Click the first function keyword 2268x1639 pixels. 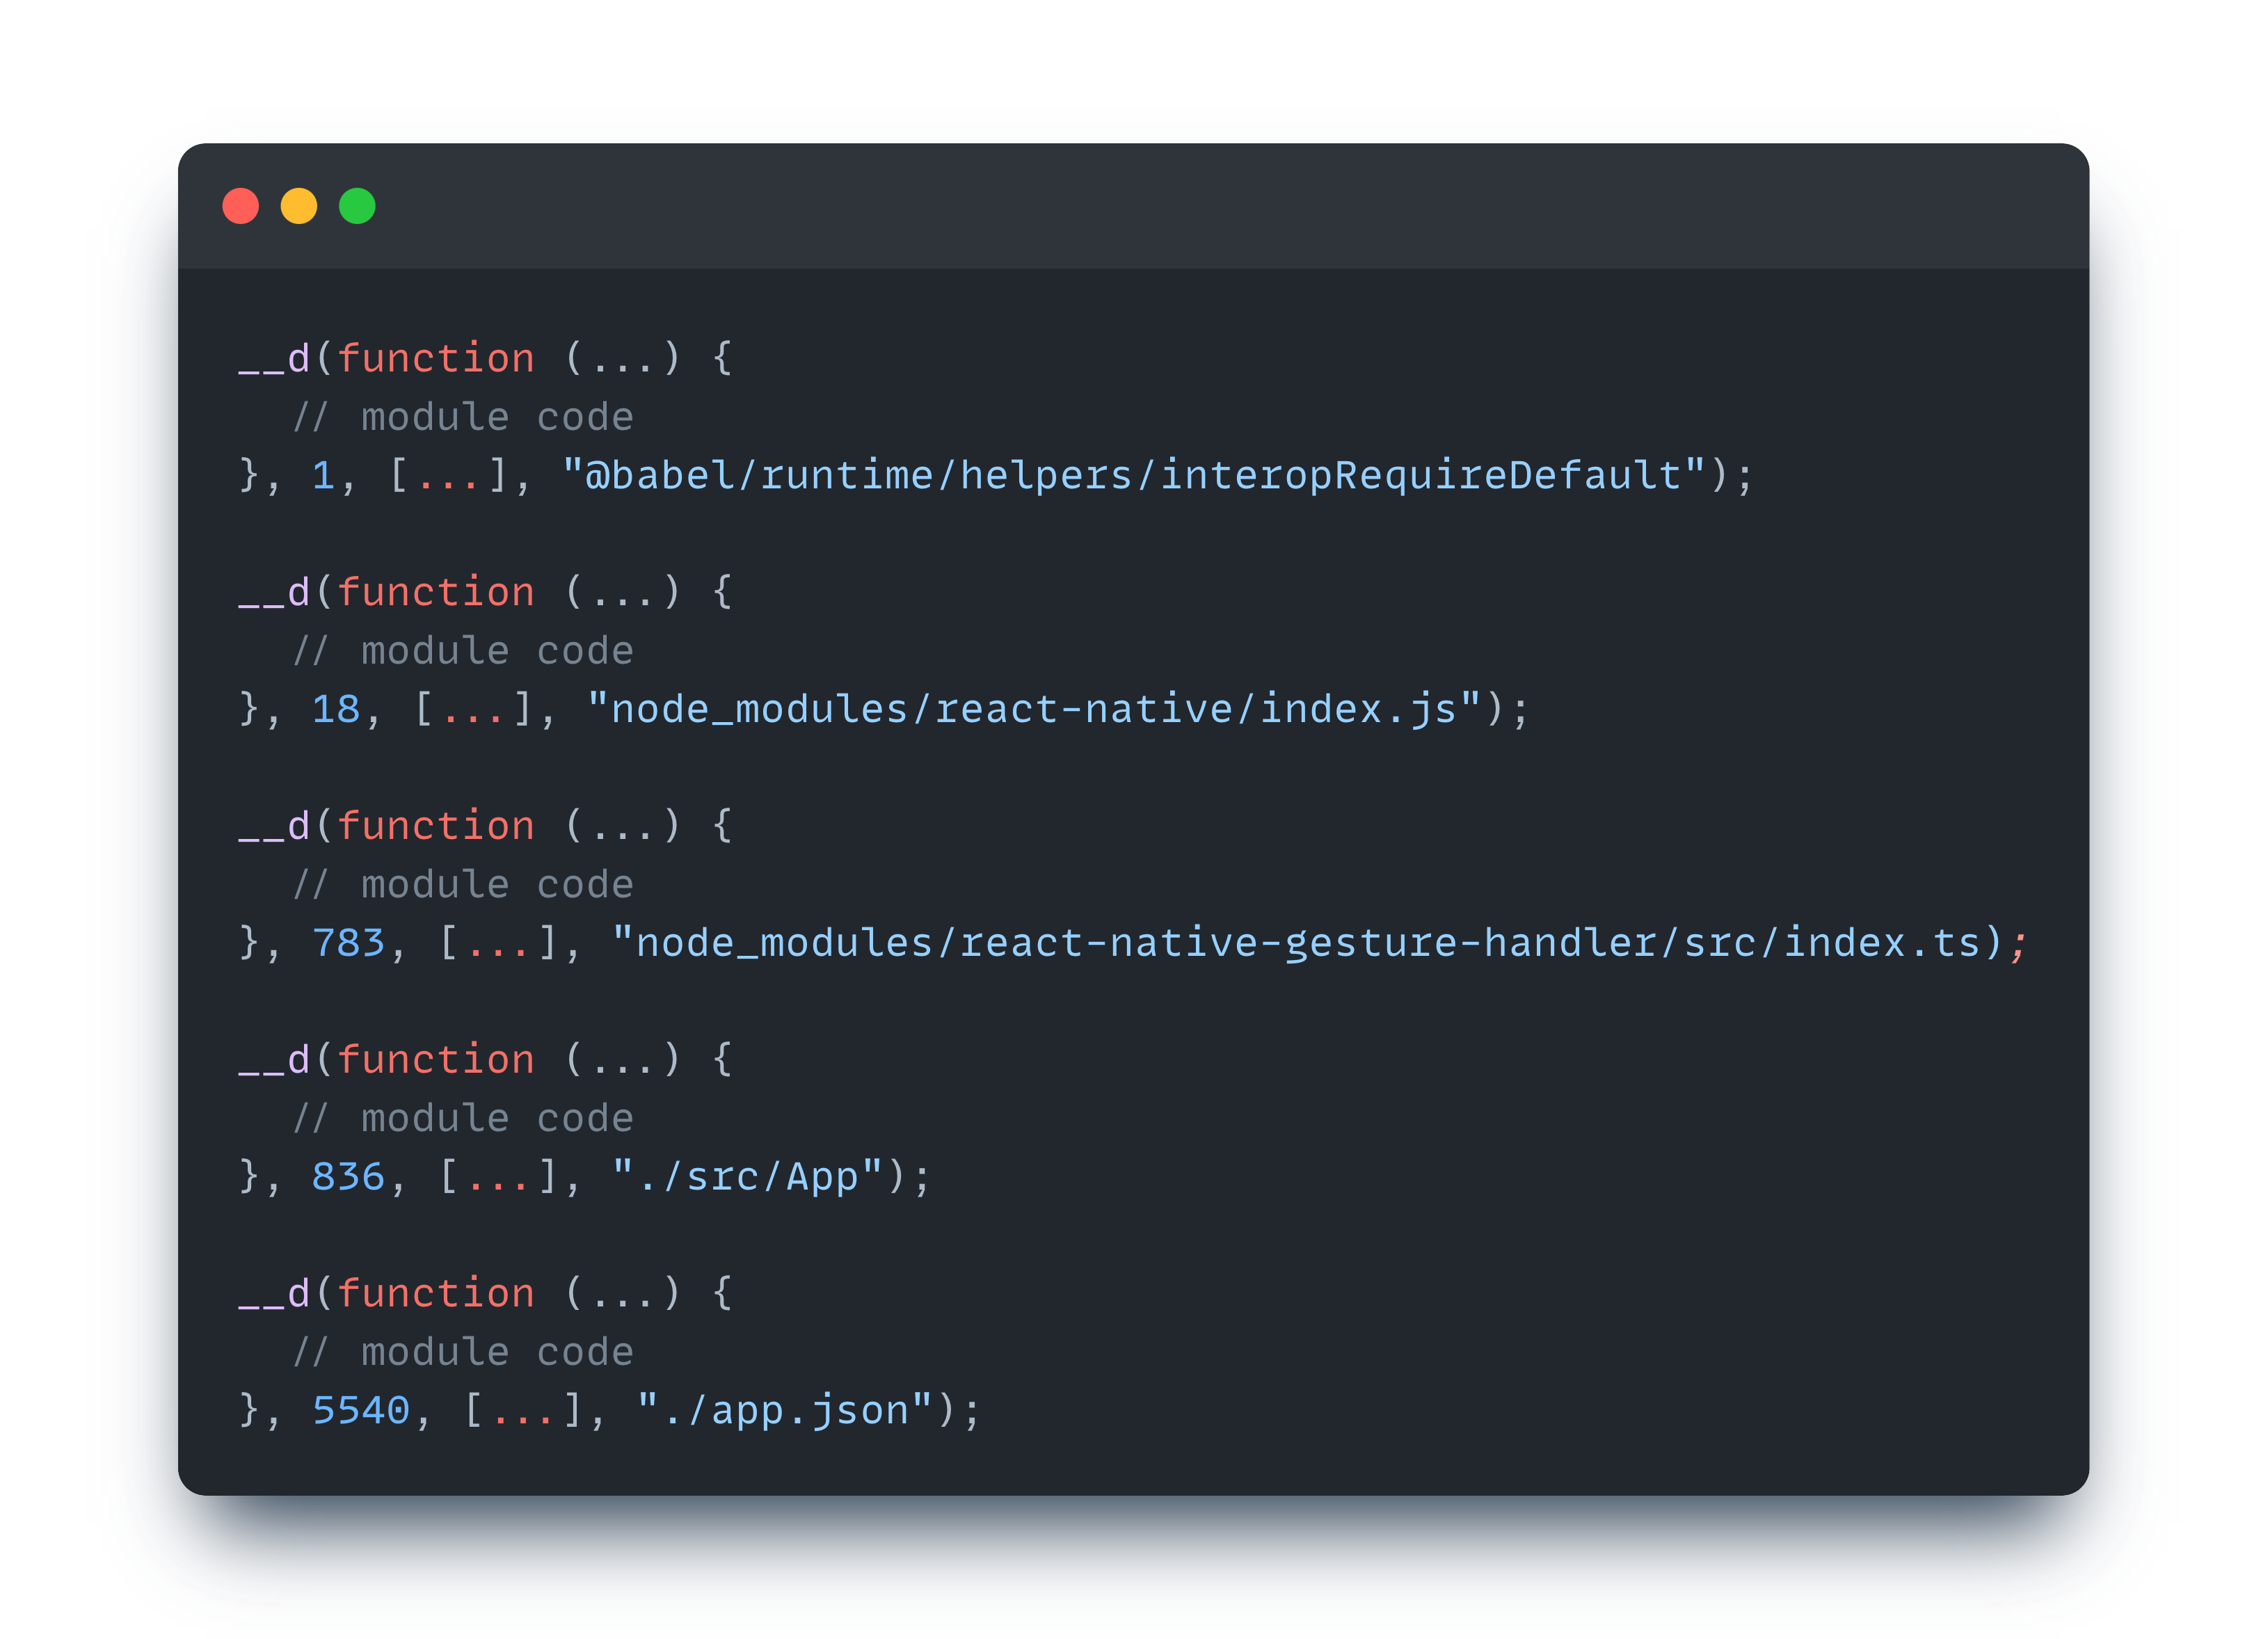point(435,358)
